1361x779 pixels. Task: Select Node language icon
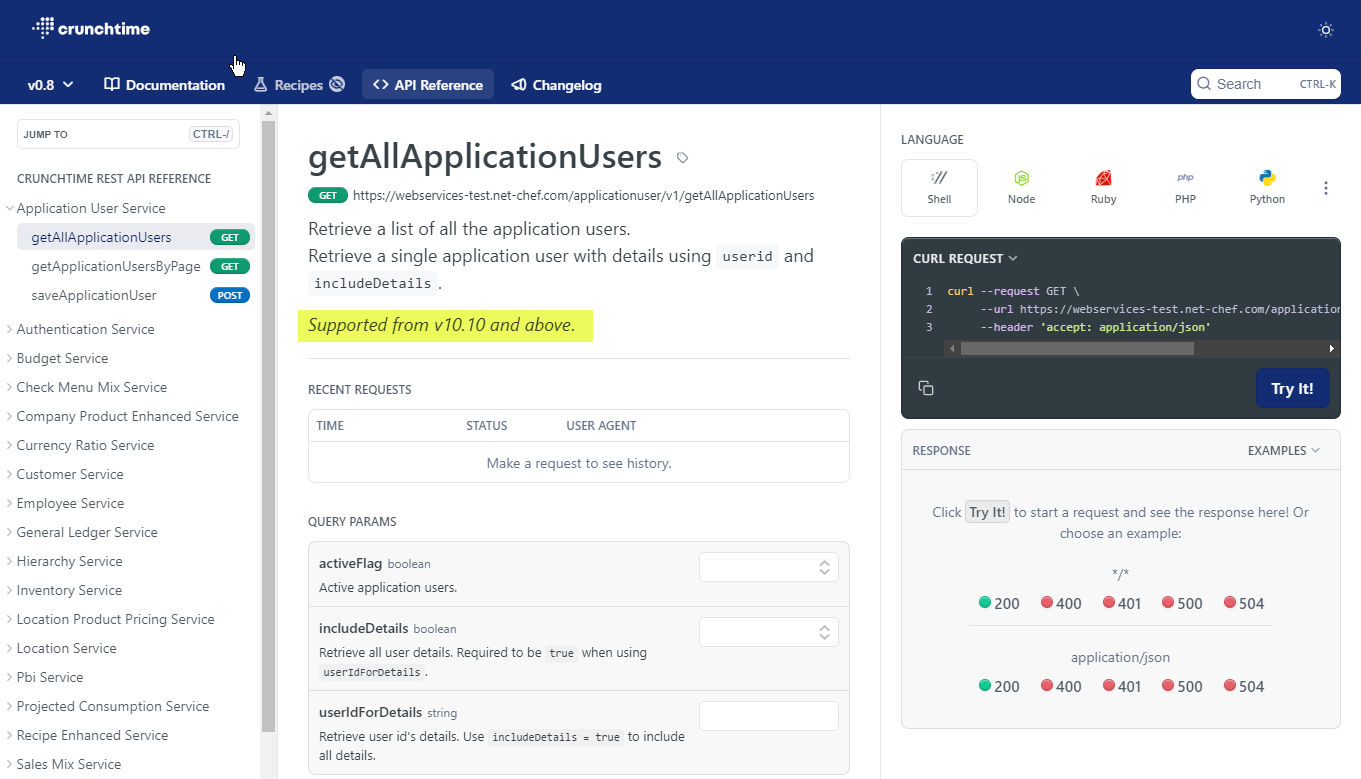pyautogui.click(x=1021, y=187)
